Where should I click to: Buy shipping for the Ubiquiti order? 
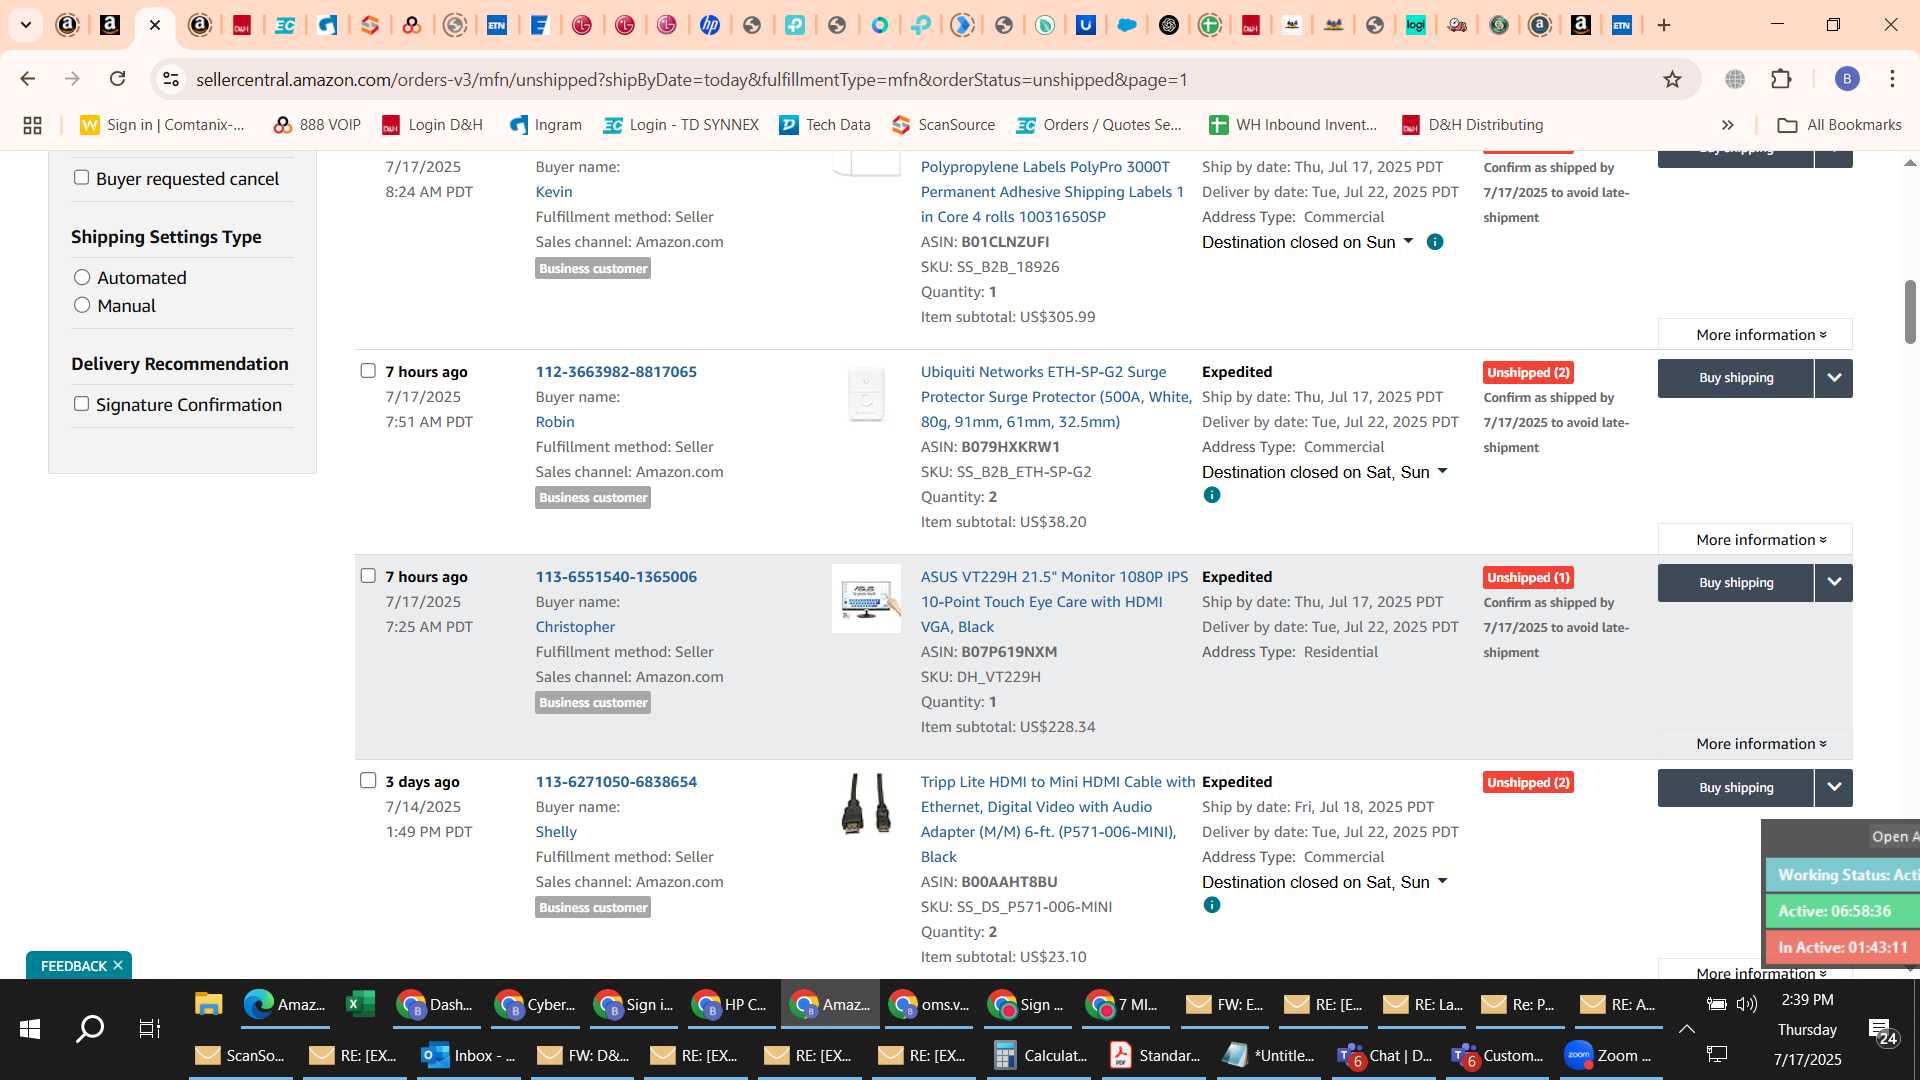tap(1736, 378)
